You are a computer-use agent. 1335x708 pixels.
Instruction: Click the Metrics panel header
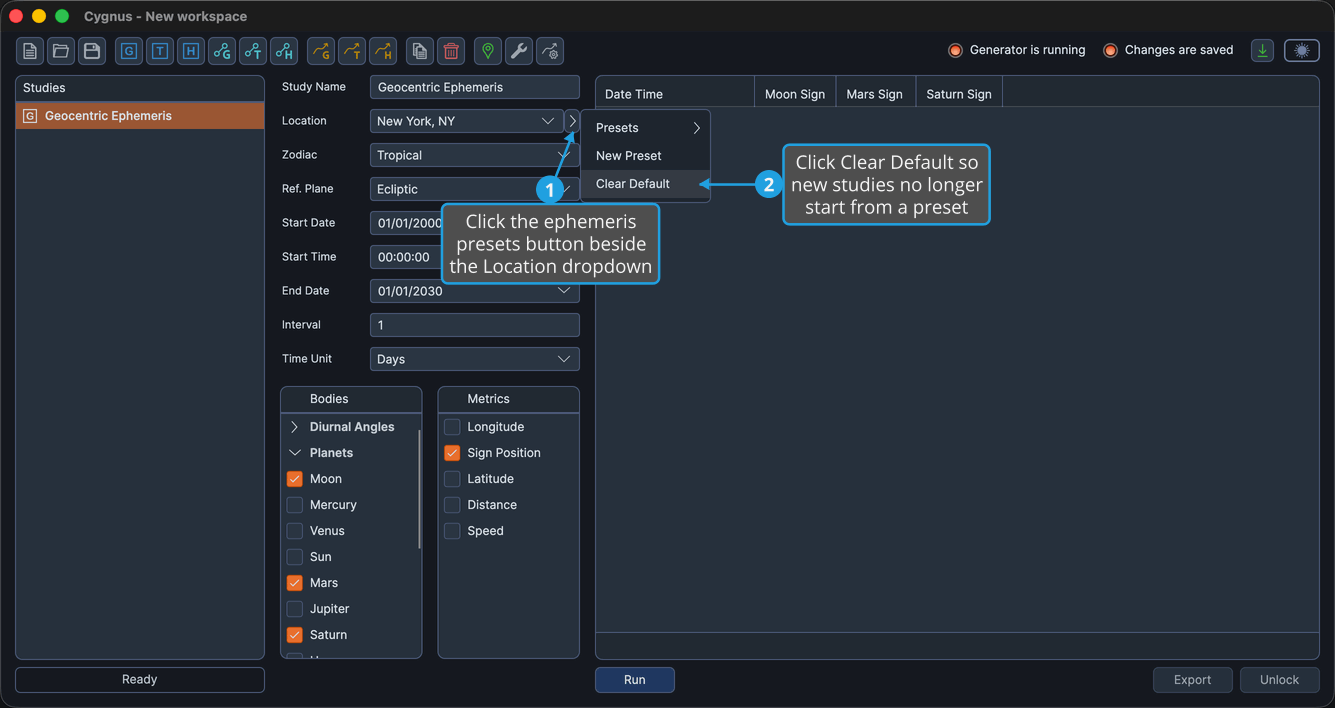(509, 399)
